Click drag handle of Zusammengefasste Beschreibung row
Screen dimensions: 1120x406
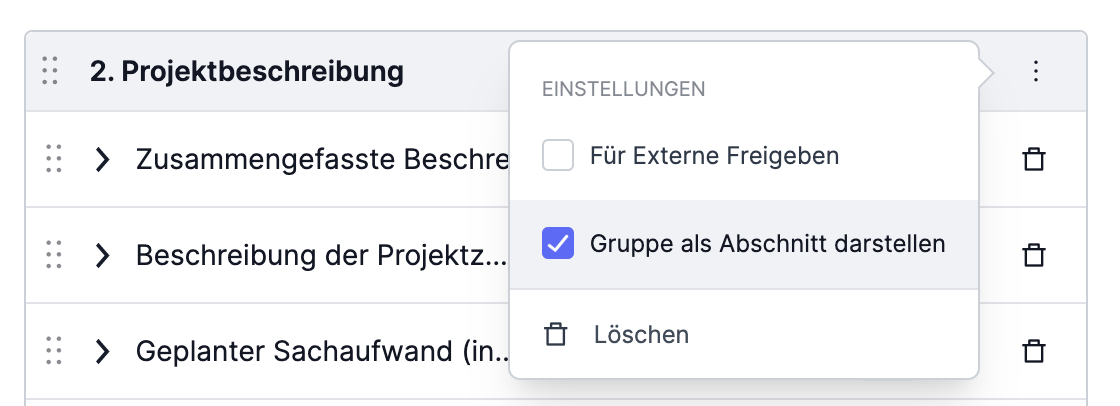point(54,159)
